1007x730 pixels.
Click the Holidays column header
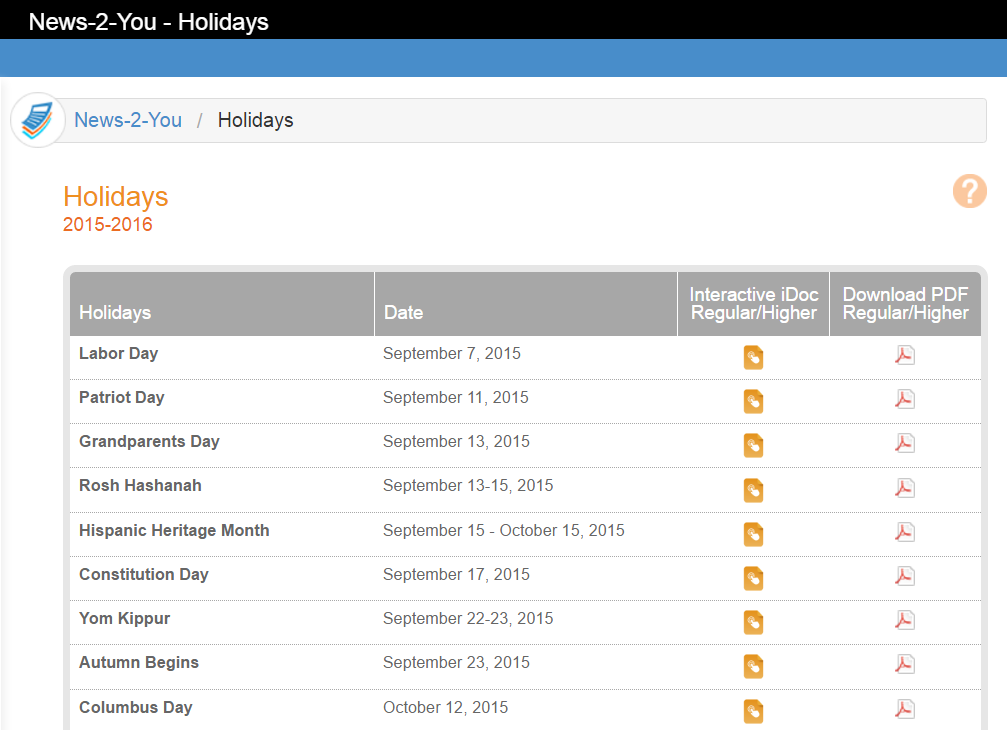click(222, 304)
